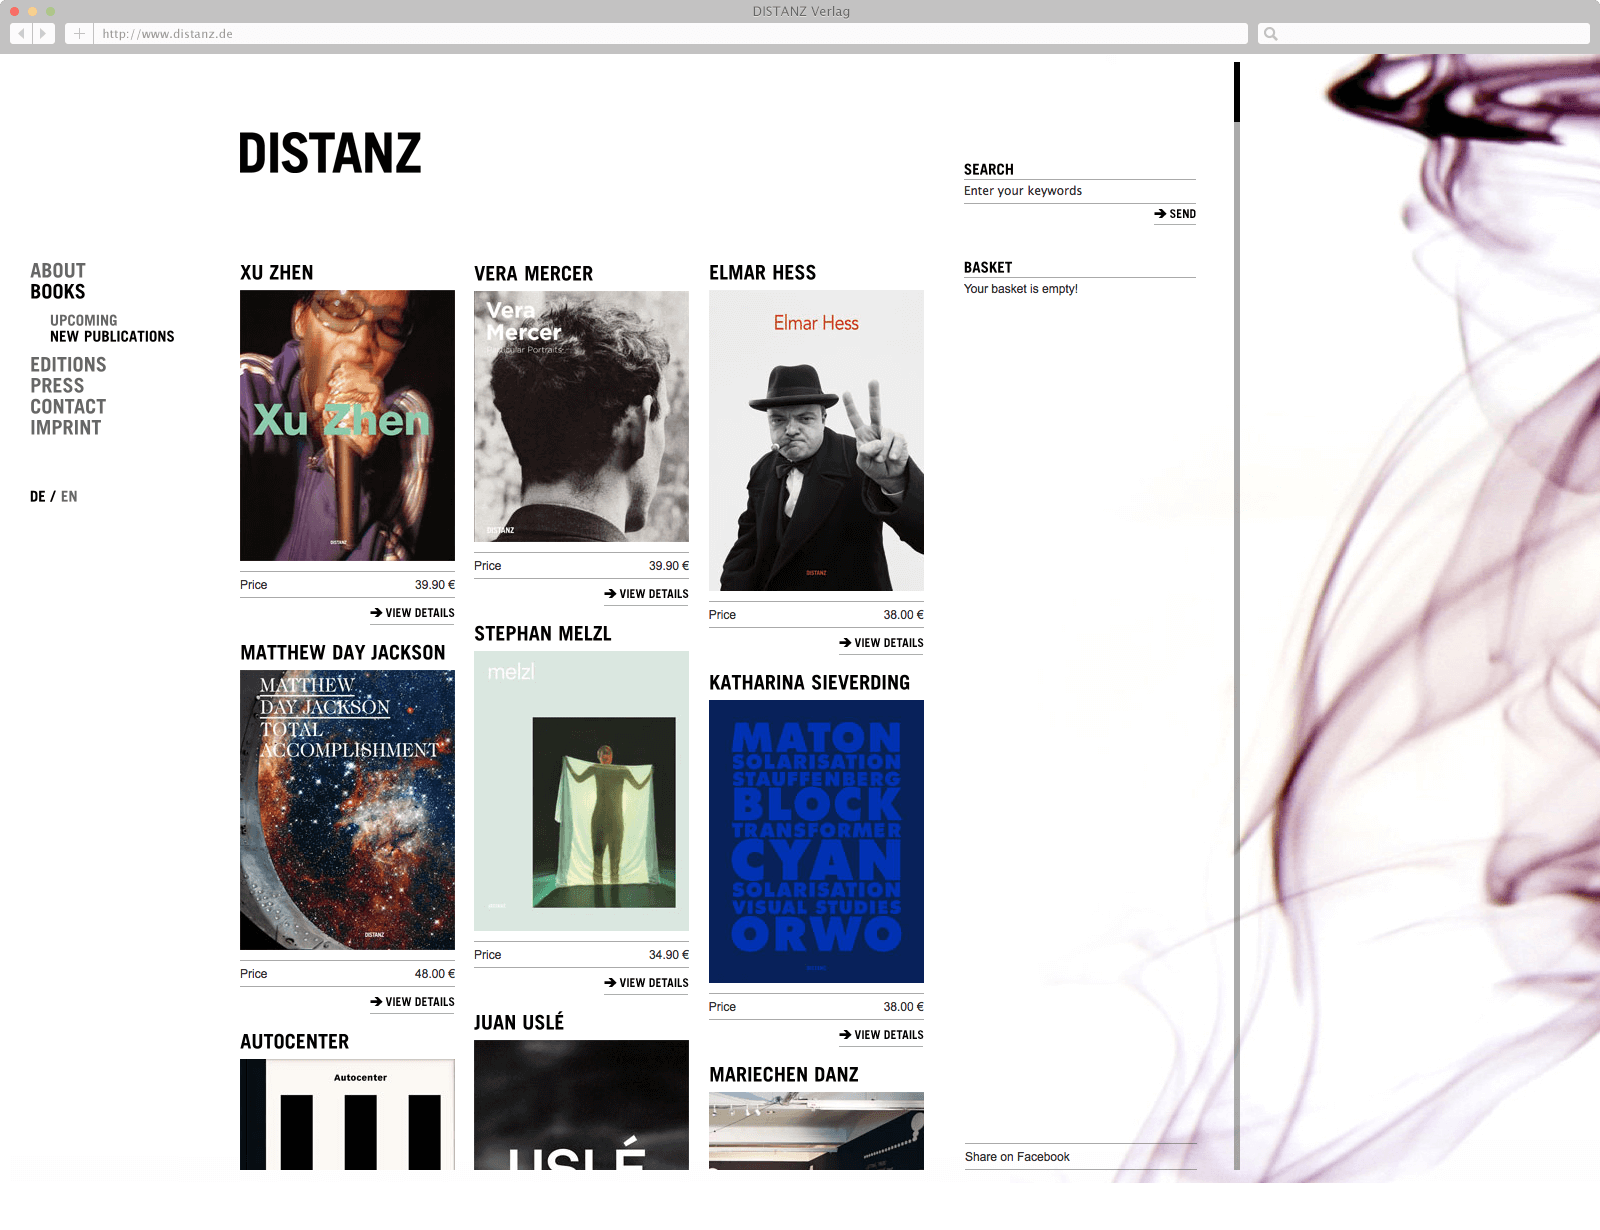Open the Matthew Day Jackson book cover
Viewport: 1600px width, 1230px height.
click(347, 810)
